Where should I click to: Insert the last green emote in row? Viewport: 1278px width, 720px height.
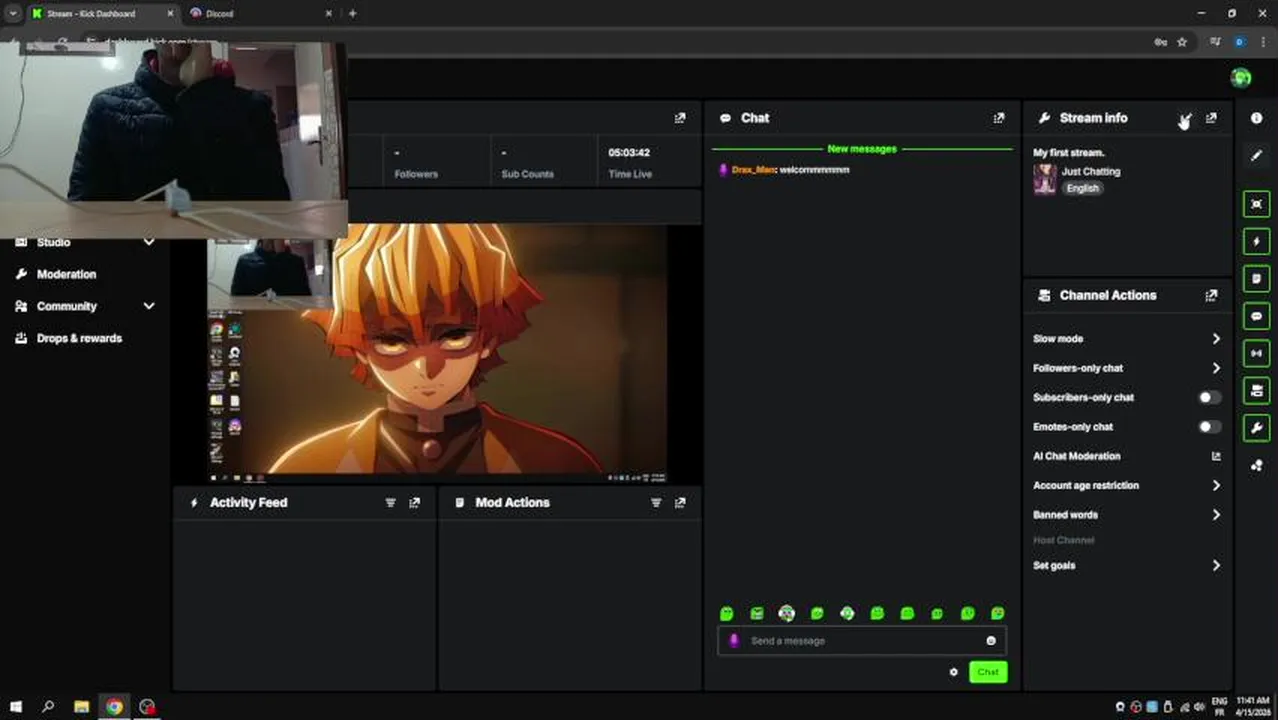click(x=997, y=613)
